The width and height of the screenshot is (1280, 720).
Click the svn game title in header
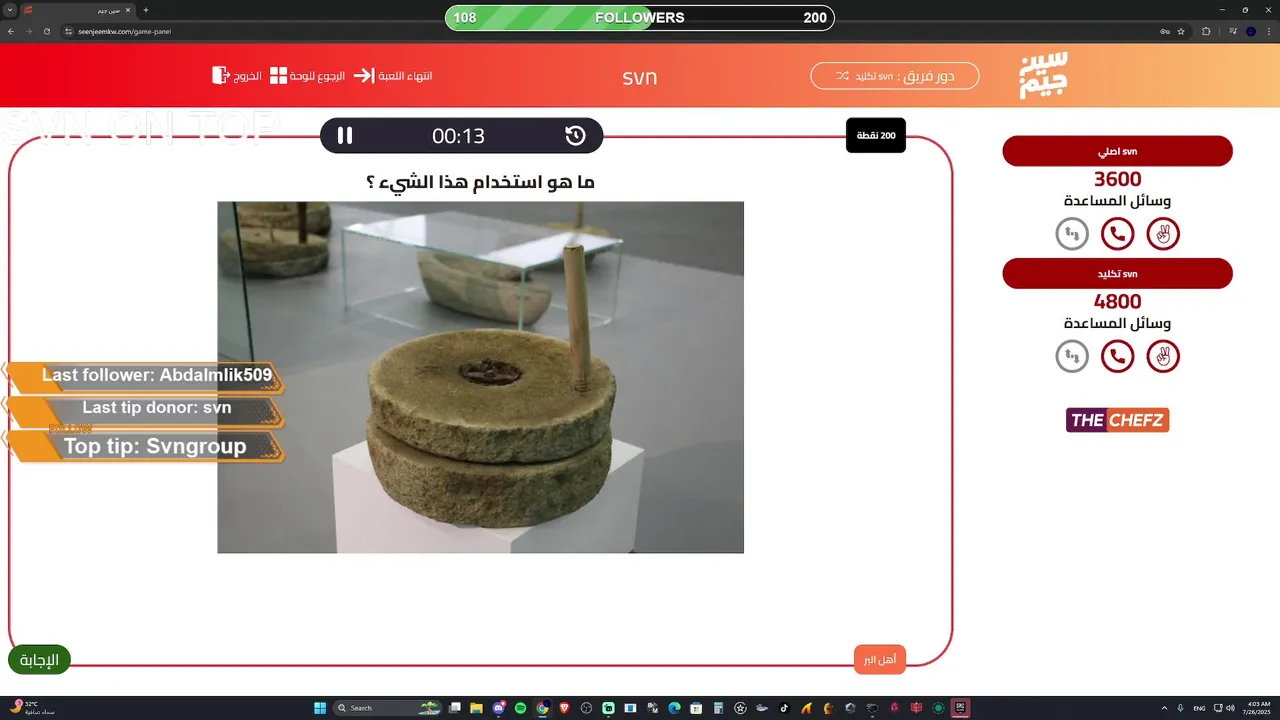tap(640, 77)
